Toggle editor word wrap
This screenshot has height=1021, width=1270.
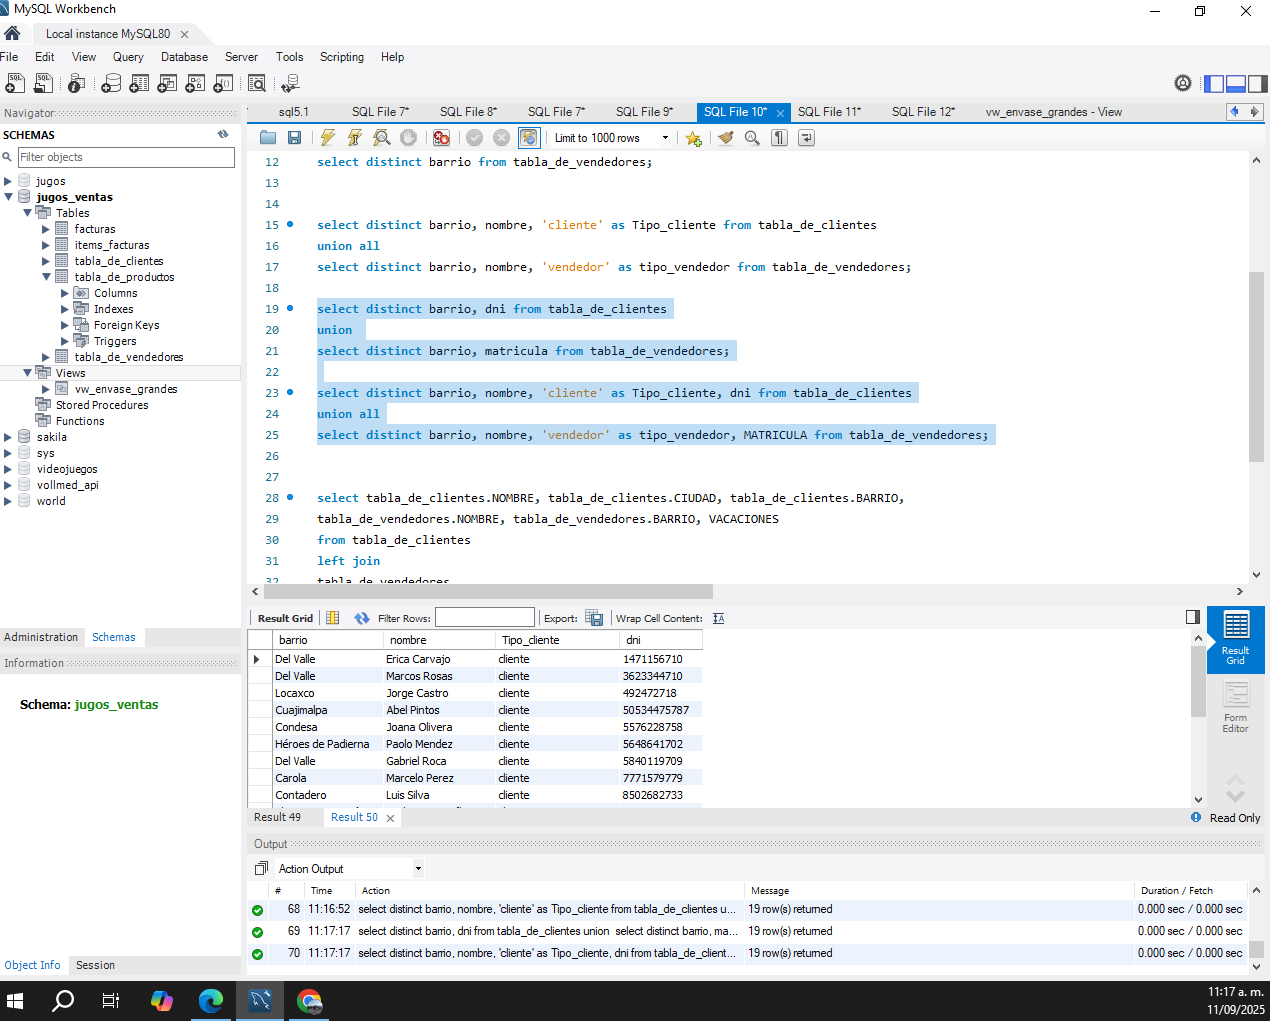pos(806,138)
